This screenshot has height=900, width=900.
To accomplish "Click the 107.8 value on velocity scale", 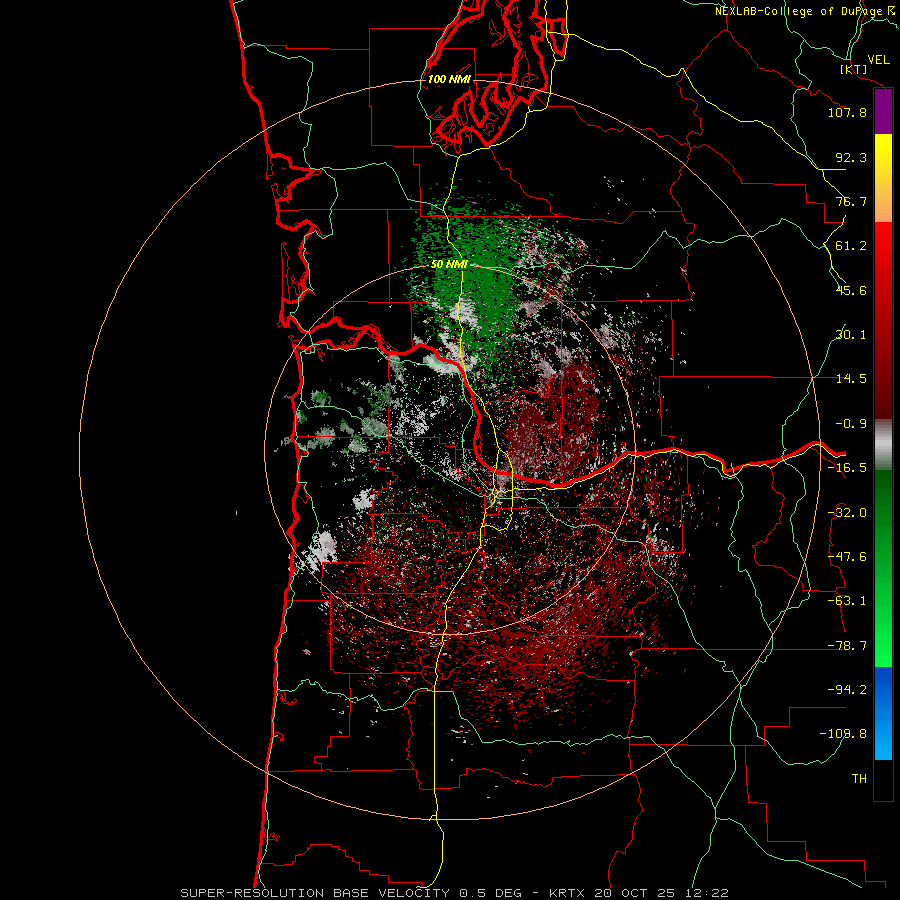I will [x=847, y=112].
